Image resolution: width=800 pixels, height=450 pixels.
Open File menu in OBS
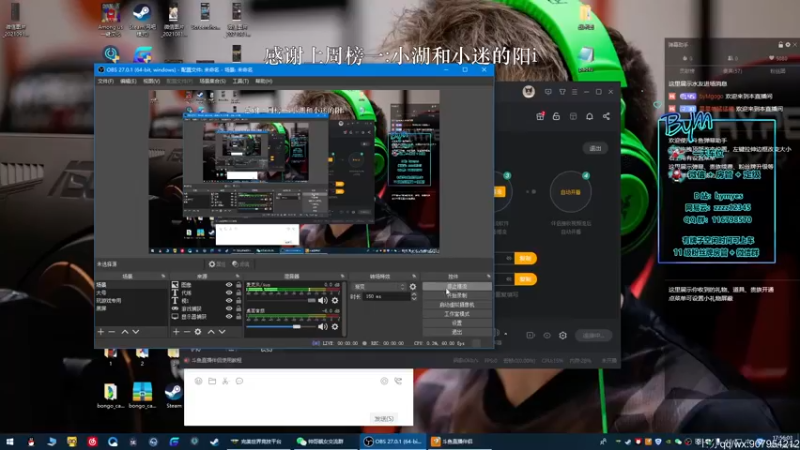tap(106, 81)
